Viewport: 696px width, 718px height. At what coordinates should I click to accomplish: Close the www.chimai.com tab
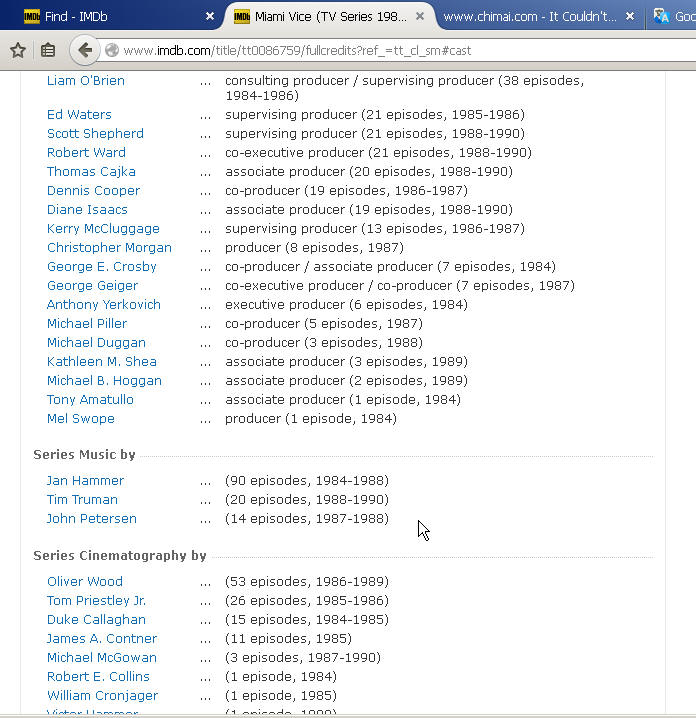click(x=630, y=16)
